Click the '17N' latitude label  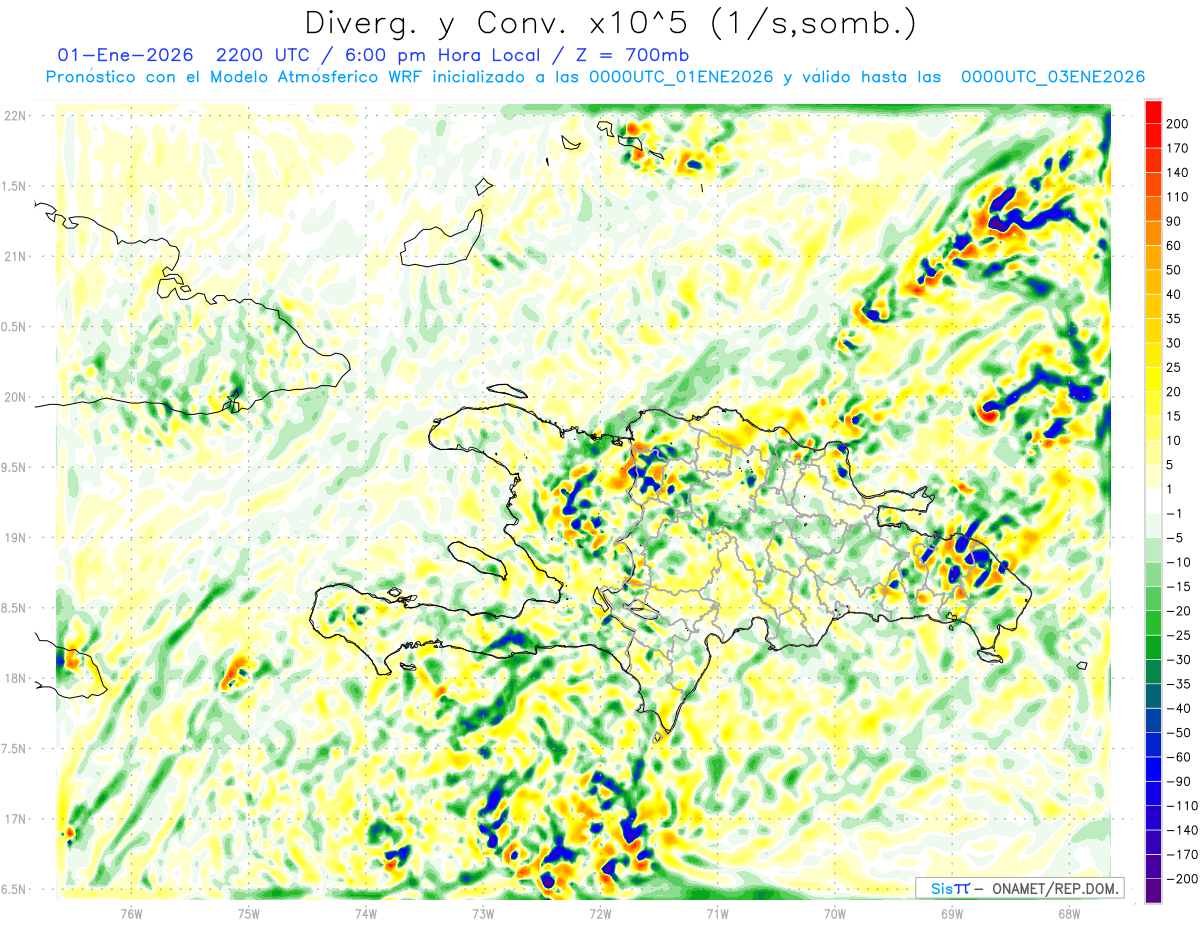(16, 819)
